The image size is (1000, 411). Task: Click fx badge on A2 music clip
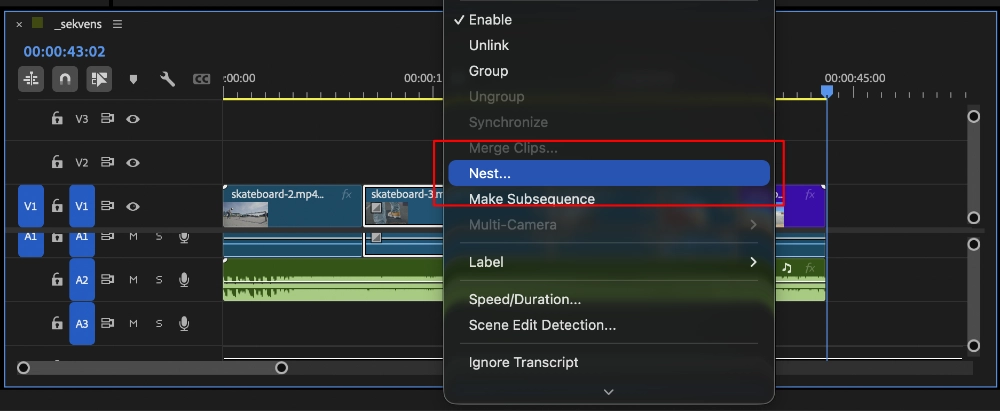click(809, 268)
